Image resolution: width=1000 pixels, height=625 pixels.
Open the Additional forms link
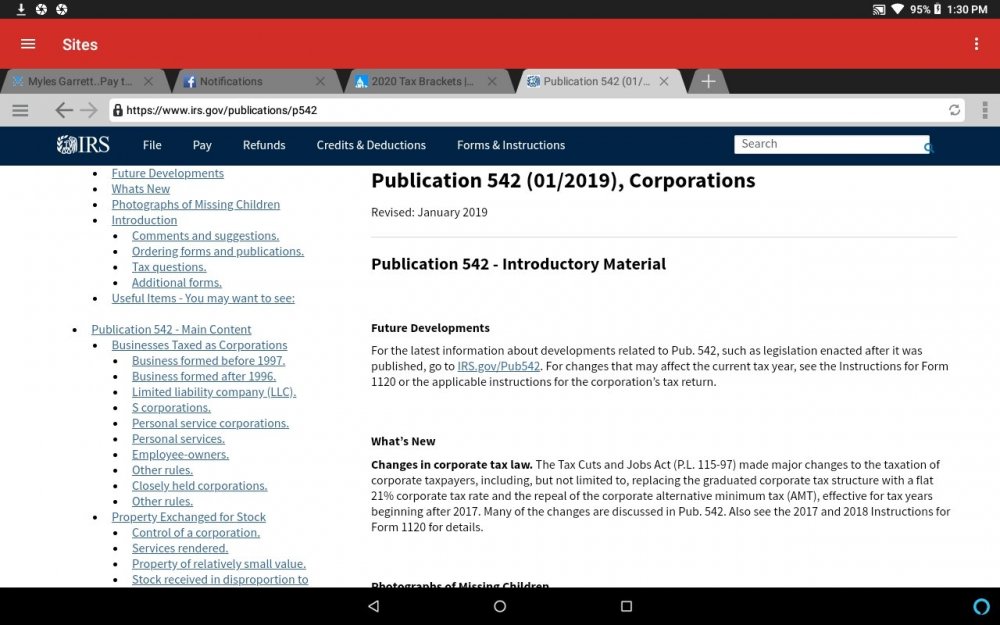tap(177, 283)
